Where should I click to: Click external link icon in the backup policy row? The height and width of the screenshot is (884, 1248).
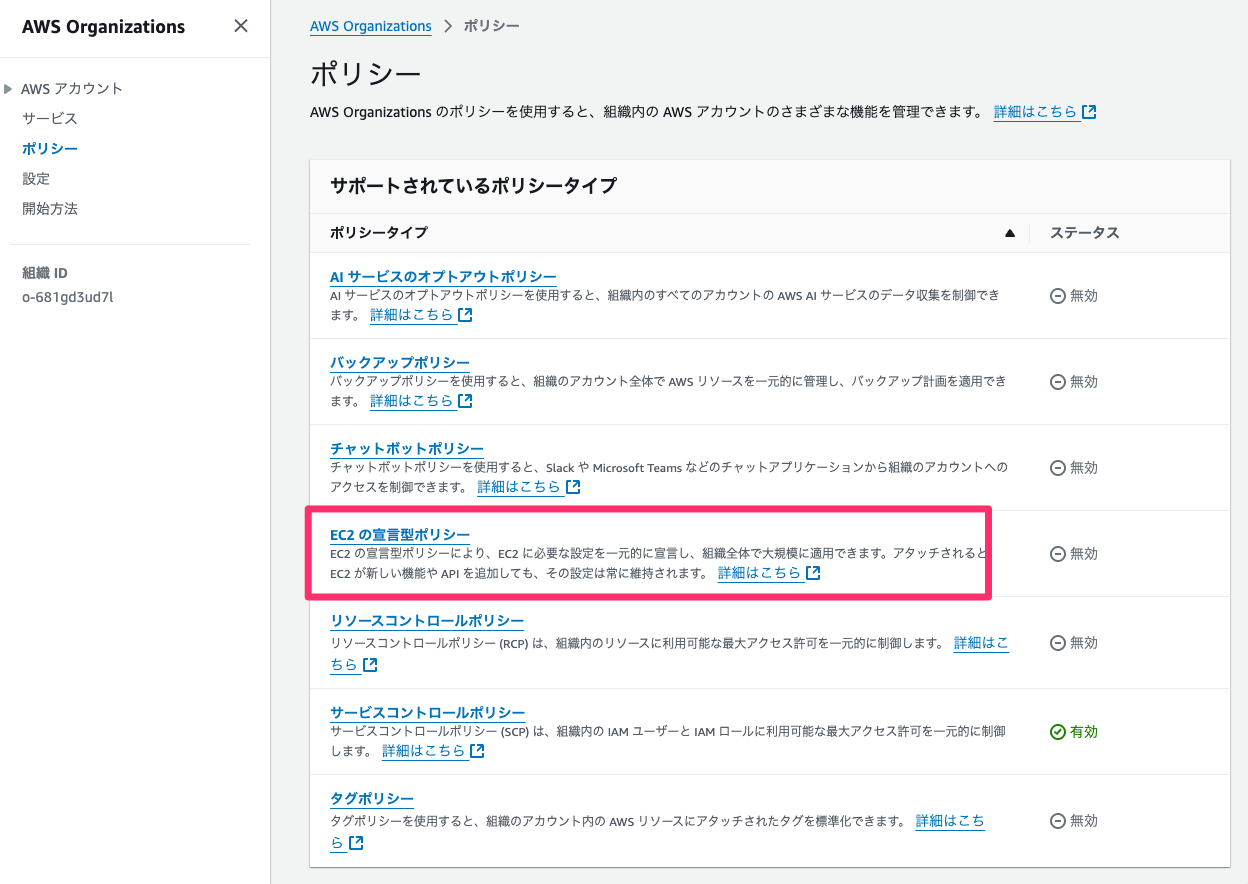click(465, 400)
